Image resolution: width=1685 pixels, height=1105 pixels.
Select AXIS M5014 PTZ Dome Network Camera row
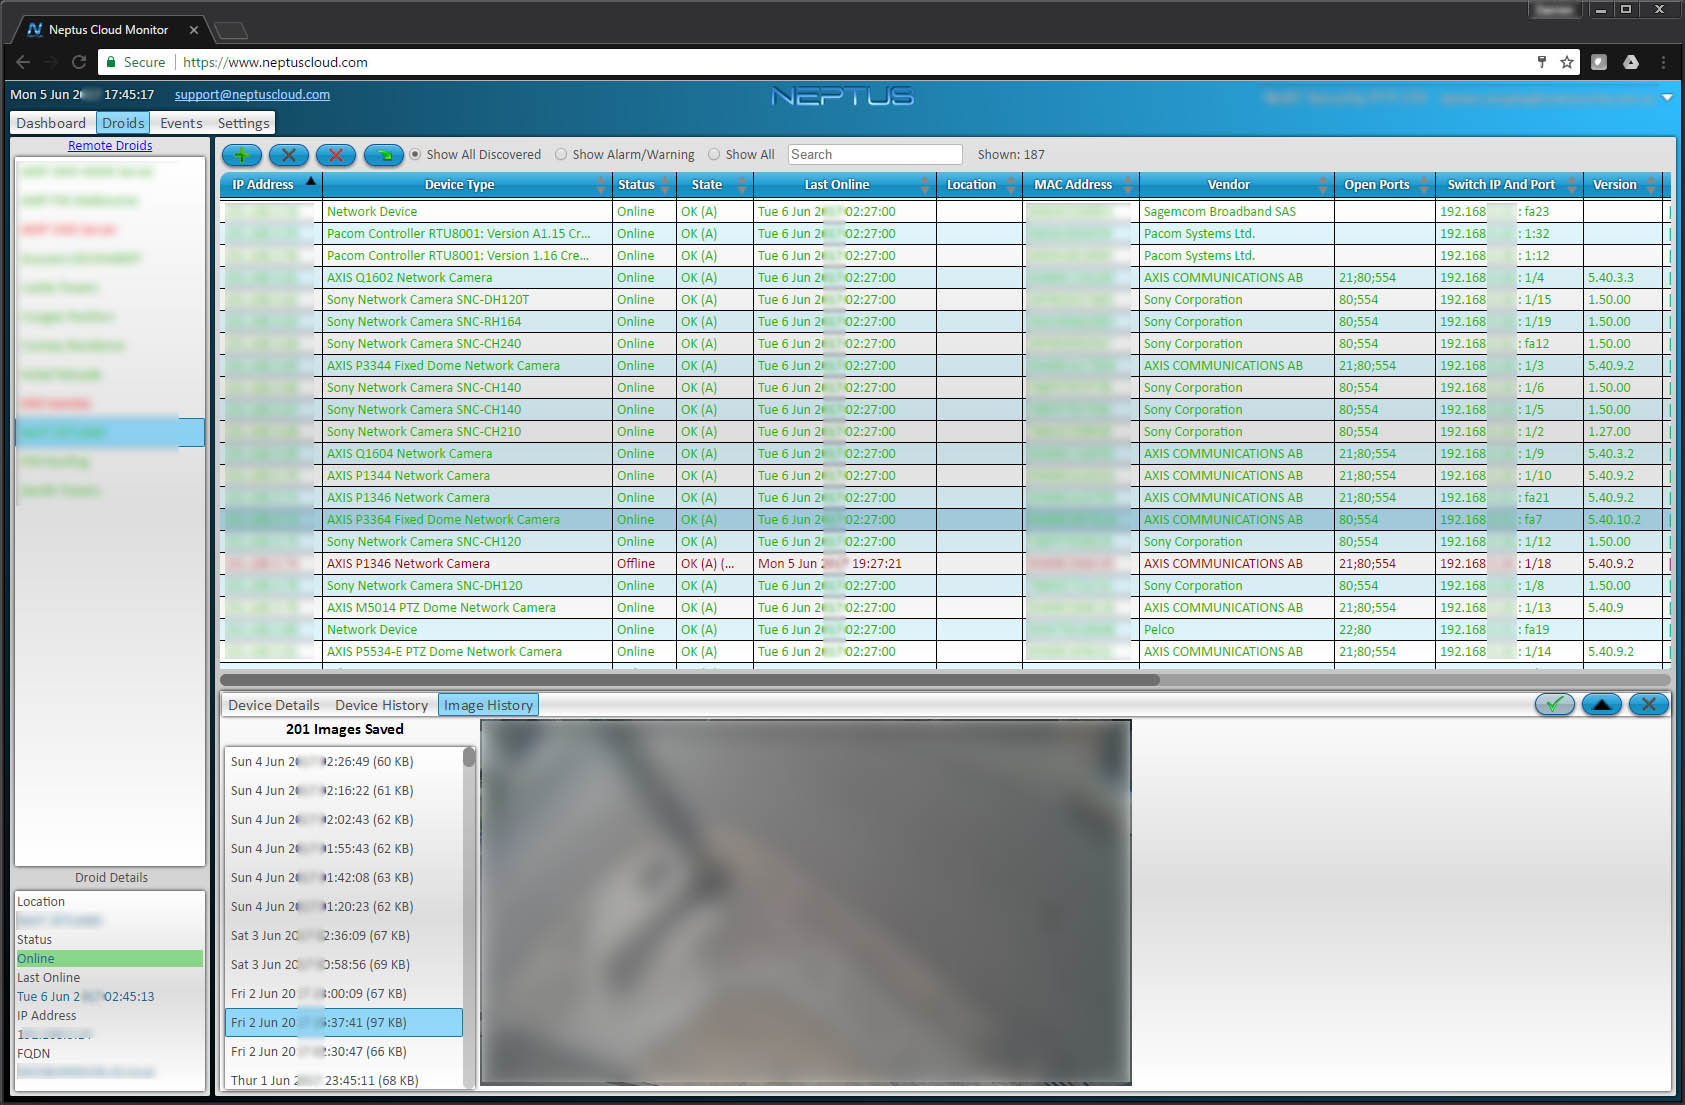pos(944,607)
